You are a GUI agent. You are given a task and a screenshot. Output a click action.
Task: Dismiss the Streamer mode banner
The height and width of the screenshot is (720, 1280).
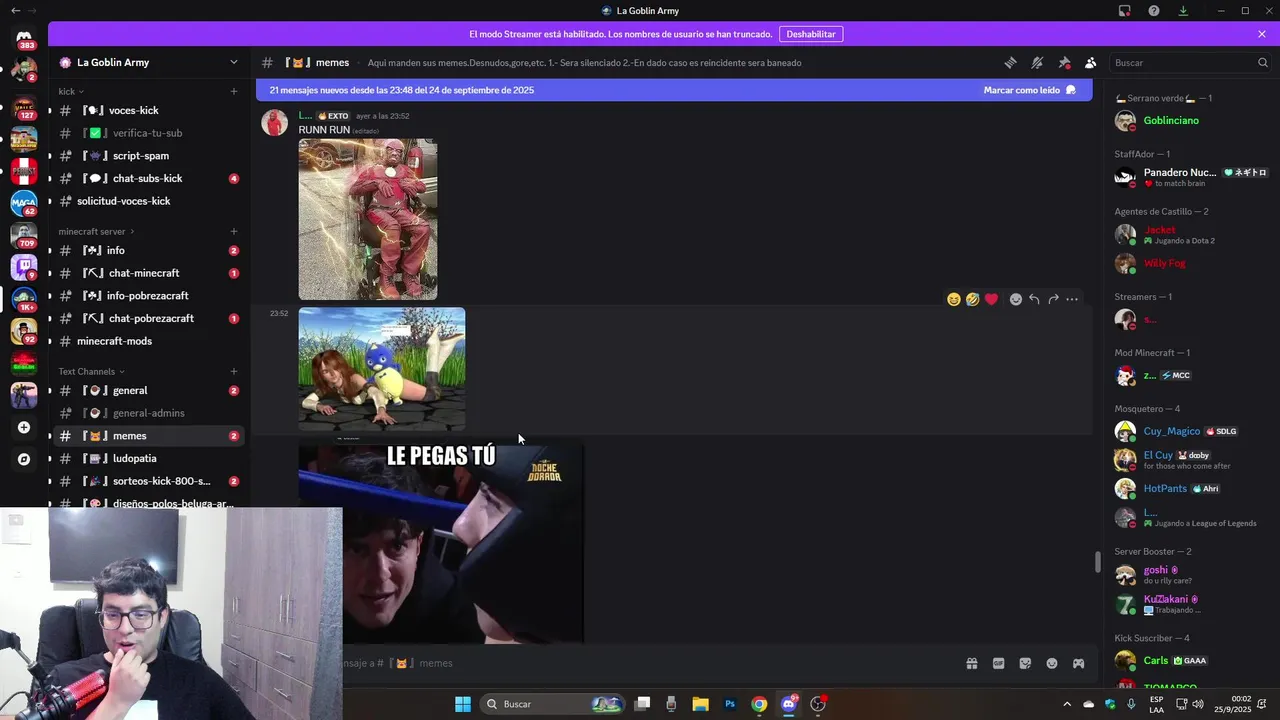tap(1262, 34)
